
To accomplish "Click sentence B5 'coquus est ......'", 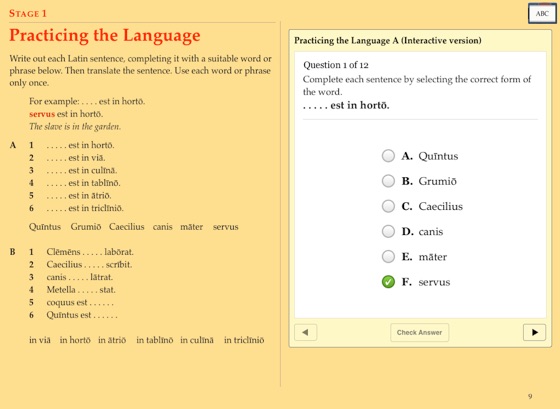I will (x=80, y=302).
